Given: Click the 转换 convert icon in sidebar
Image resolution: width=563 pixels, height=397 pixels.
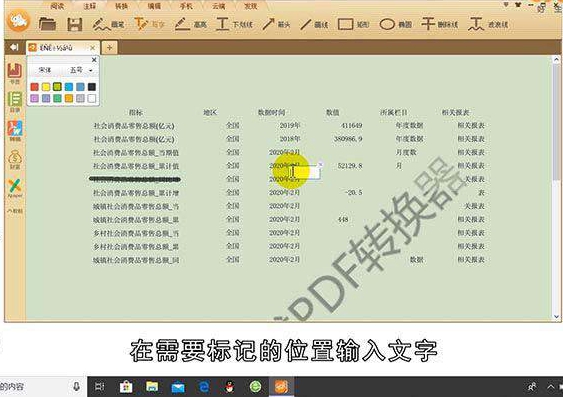Looking at the screenshot, I should click(15, 130).
